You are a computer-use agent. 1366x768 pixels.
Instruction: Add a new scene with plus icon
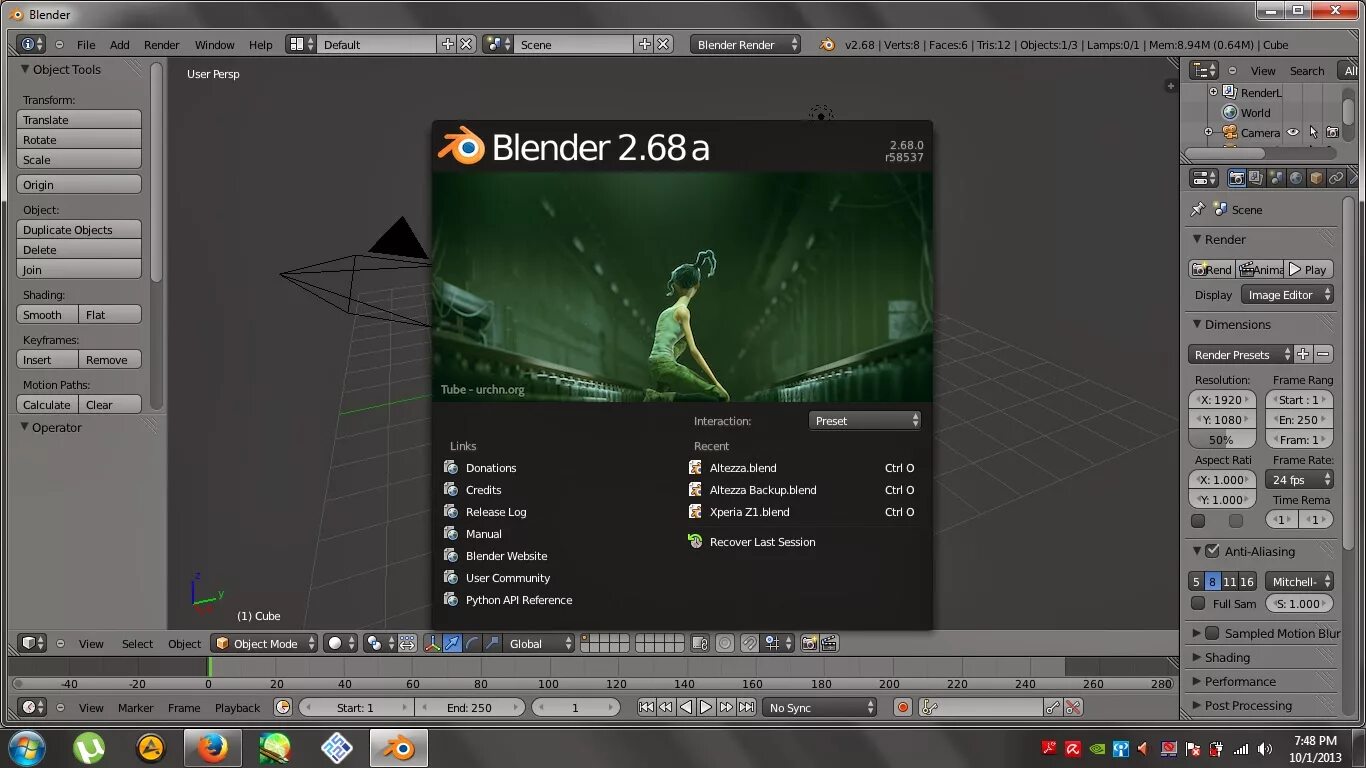(644, 44)
